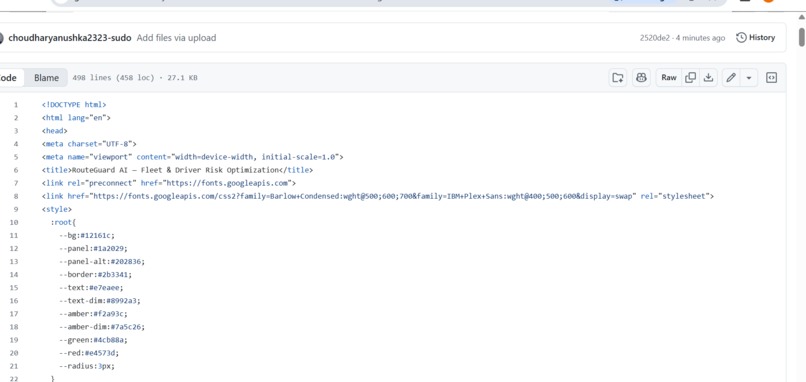
Task: Click the --panel:#1a2029 declaration
Action: pyautogui.click(x=93, y=248)
